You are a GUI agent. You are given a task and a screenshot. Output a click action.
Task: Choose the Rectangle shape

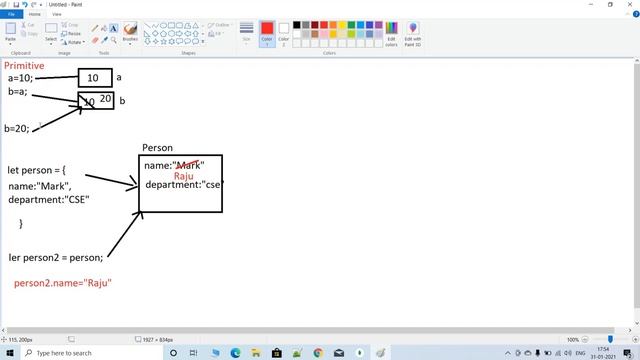pos(171,25)
